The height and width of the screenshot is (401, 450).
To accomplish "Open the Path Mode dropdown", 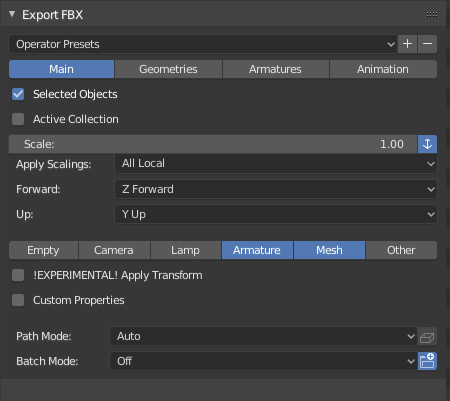I will (x=263, y=336).
